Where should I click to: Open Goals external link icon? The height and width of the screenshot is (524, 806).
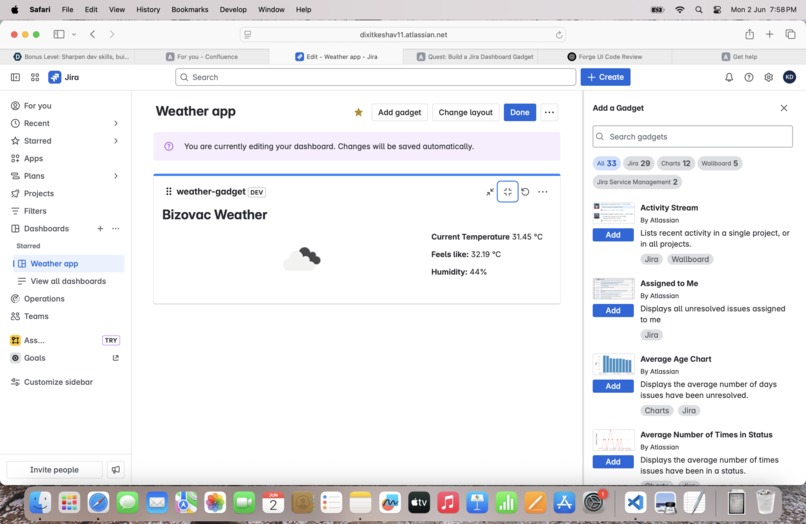point(116,358)
